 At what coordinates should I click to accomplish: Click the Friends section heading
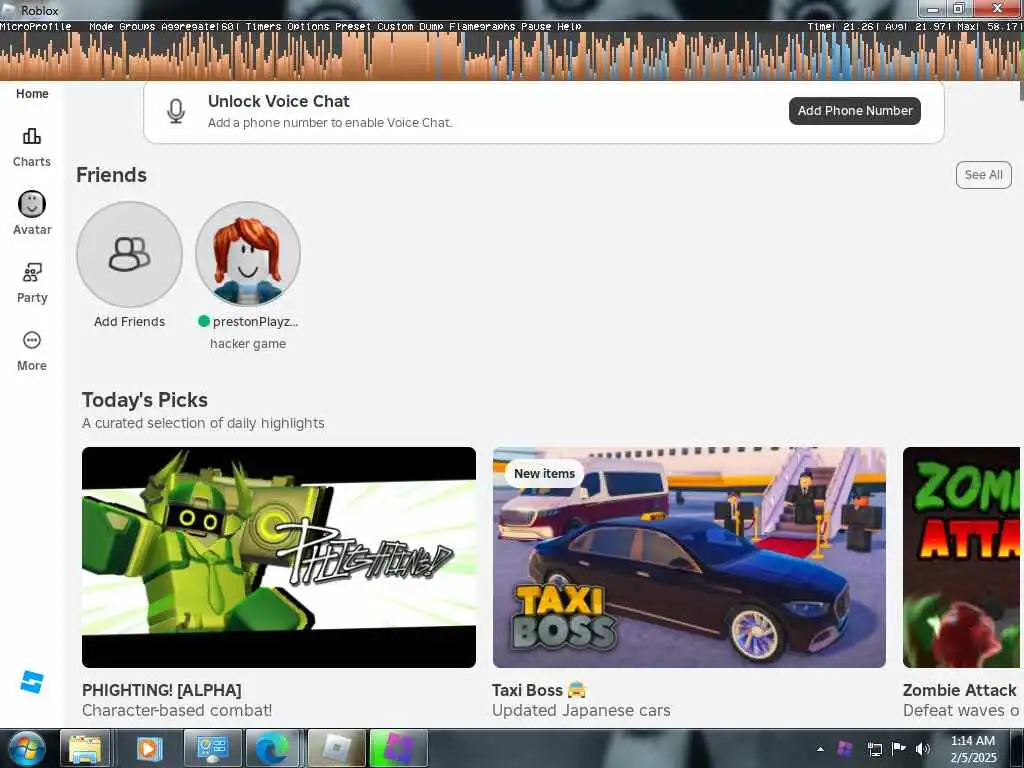pos(112,175)
